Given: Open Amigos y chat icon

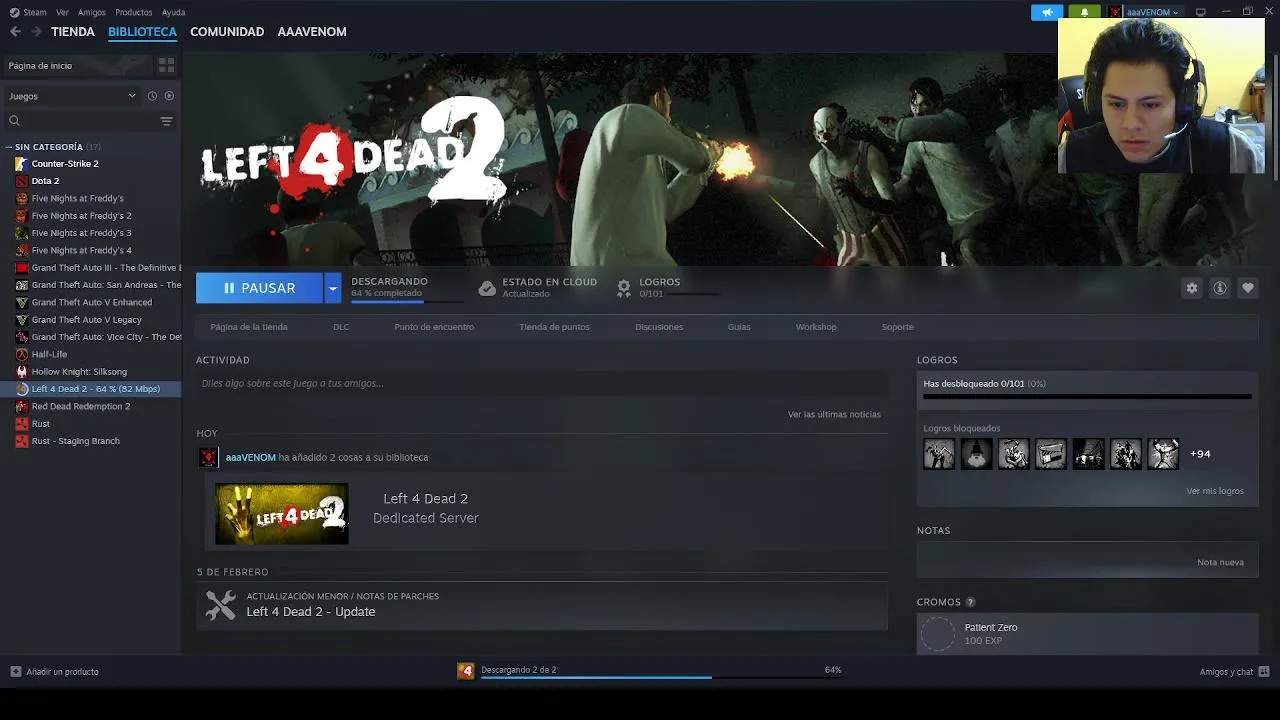Looking at the screenshot, I should [x=1264, y=672].
